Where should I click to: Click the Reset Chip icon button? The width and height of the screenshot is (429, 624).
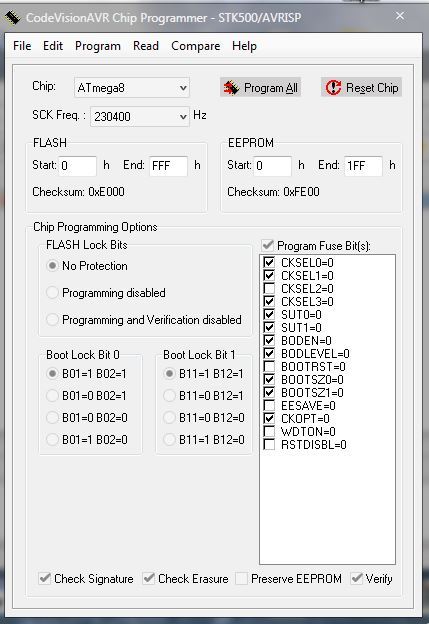pos(361,88)
